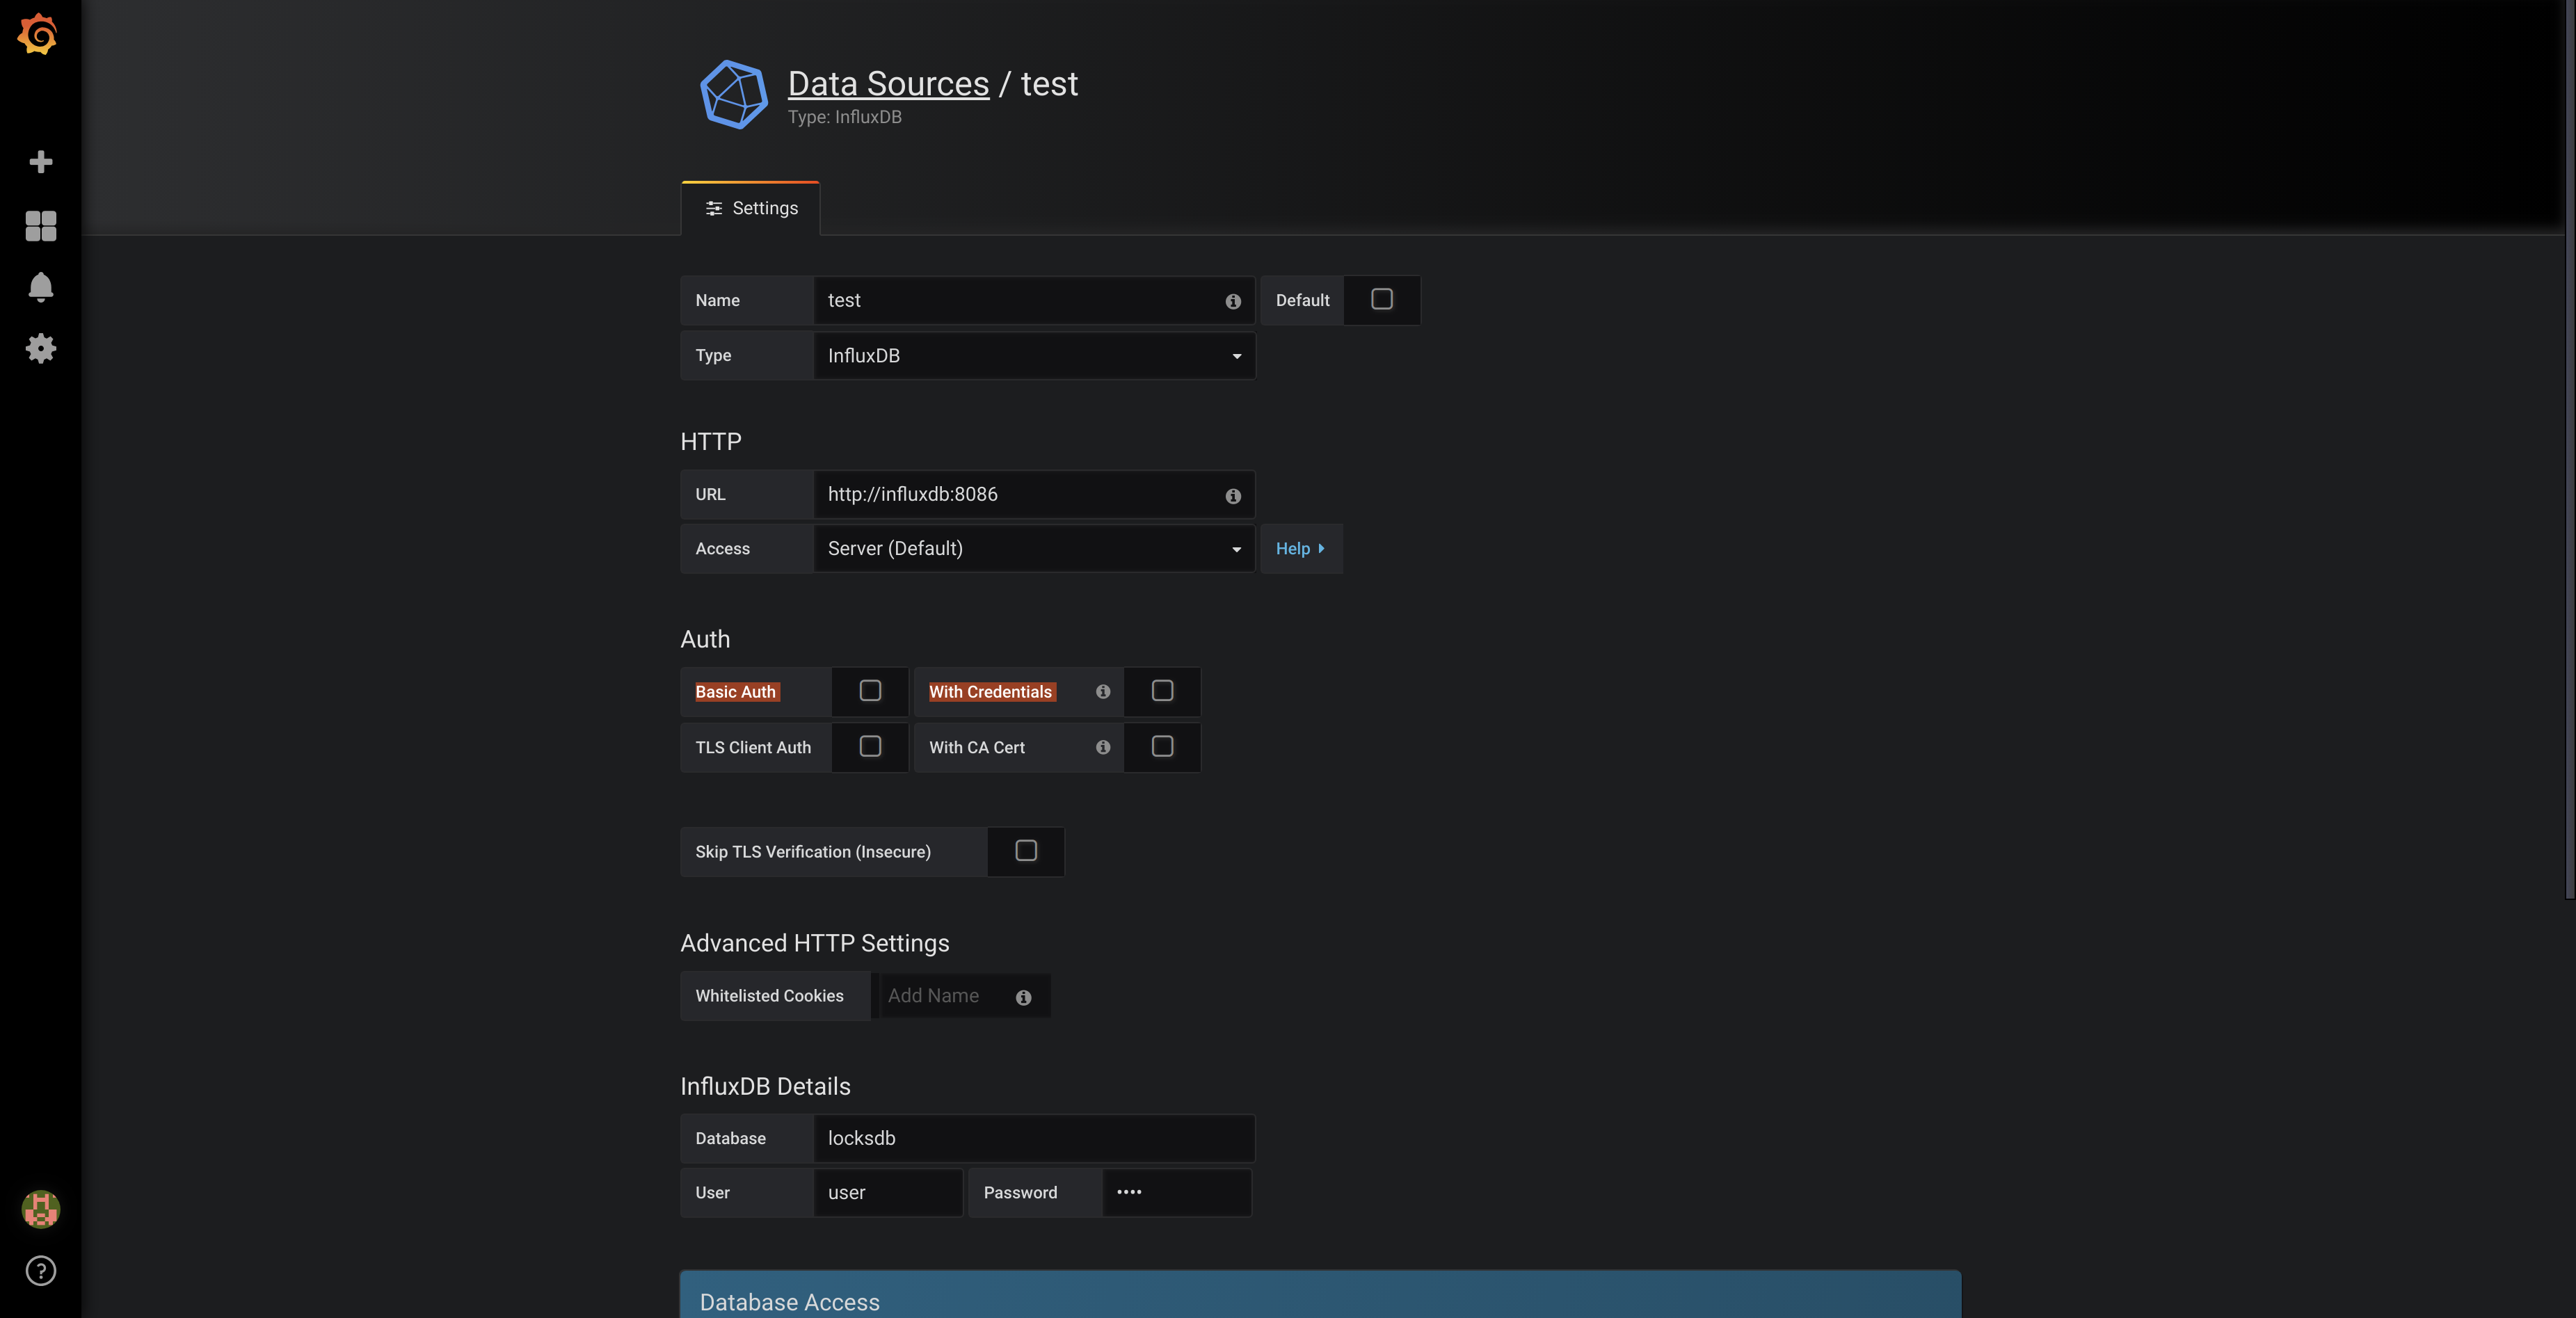This screenshot has width=2576, height=1318.
Task: Expand the Access Help section
Action: [x=1300, y=549]
